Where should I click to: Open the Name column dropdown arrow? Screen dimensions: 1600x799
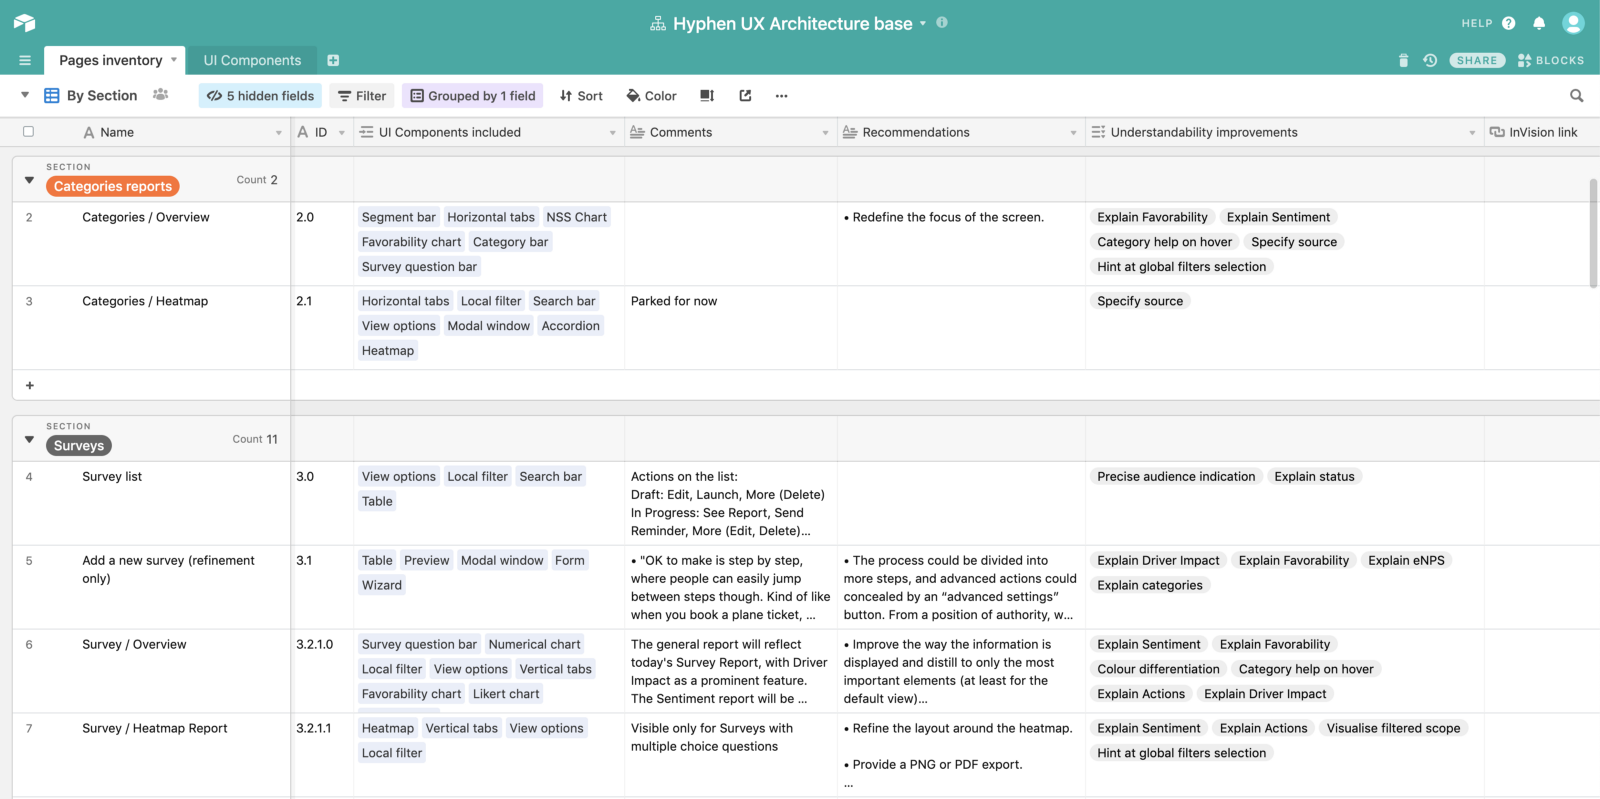coord(278,132)
